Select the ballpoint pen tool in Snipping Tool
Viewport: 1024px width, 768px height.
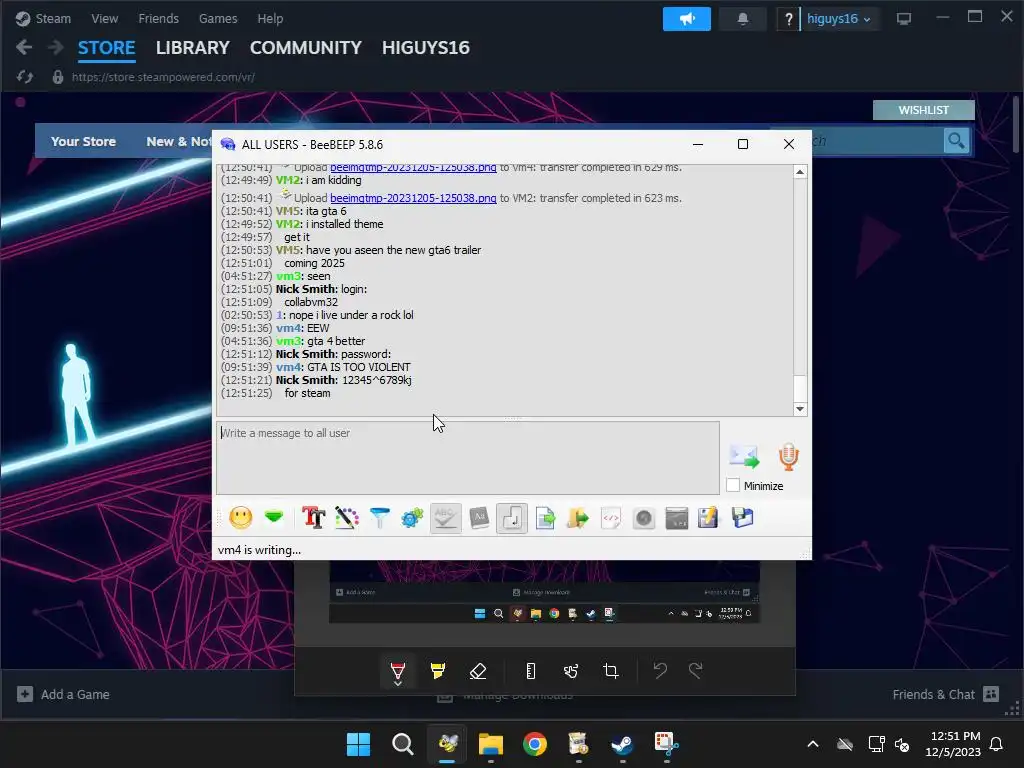click(398, 671)
